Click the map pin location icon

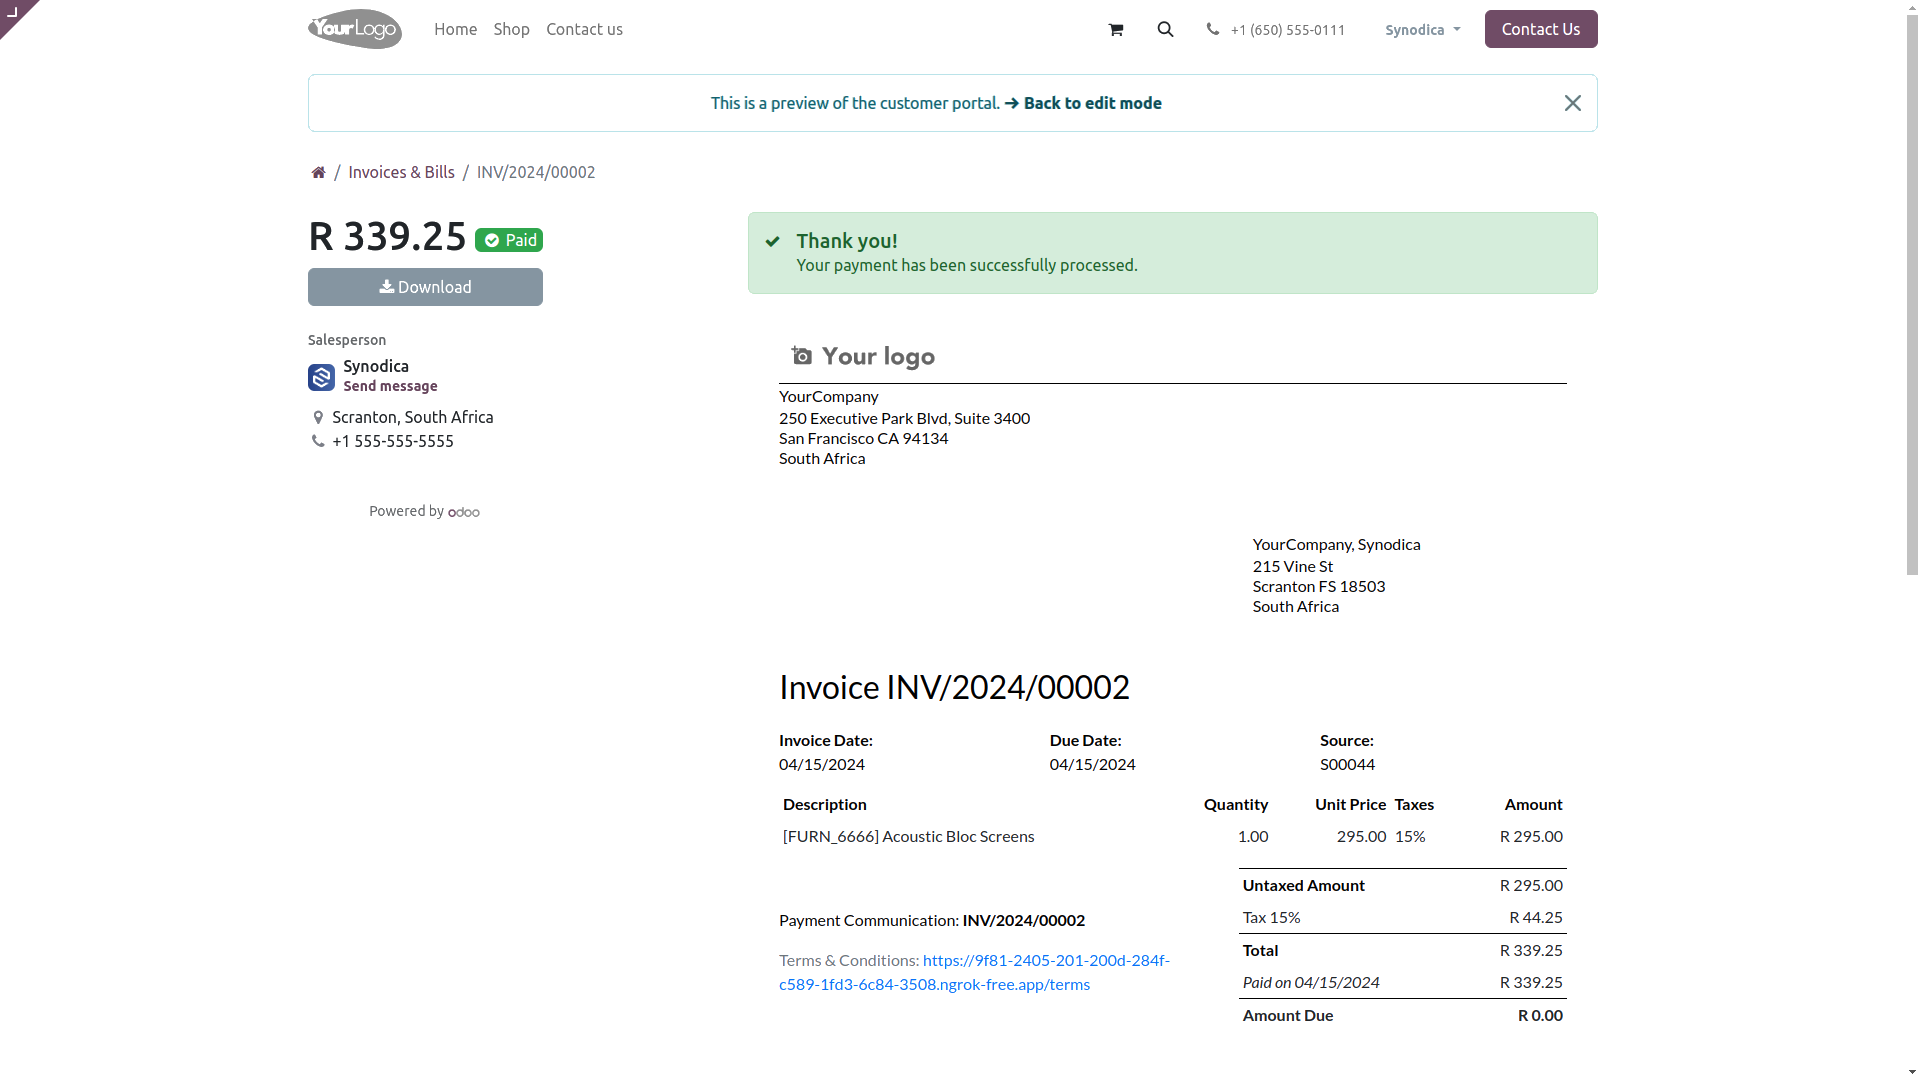318,417
